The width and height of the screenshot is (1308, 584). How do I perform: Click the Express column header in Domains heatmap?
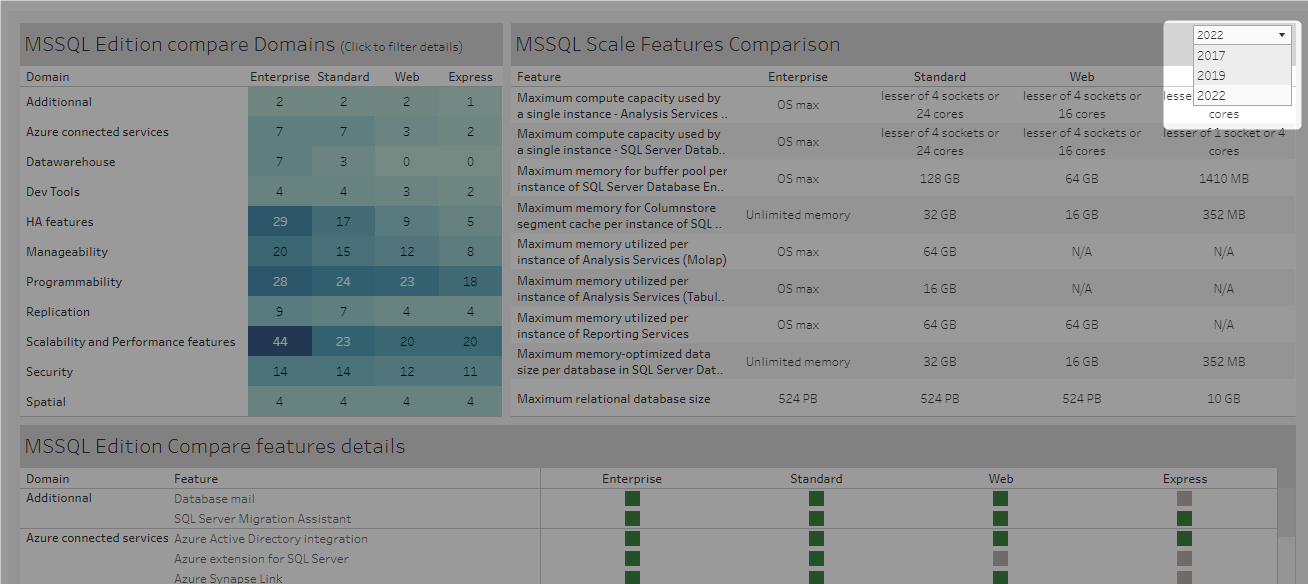pos(470,77)
